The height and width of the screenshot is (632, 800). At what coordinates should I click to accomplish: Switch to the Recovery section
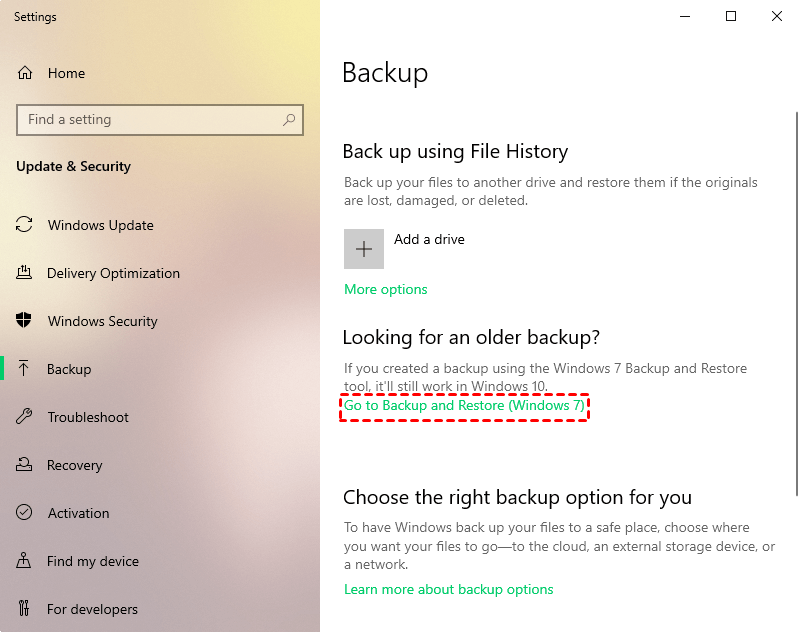pos(74,465)
